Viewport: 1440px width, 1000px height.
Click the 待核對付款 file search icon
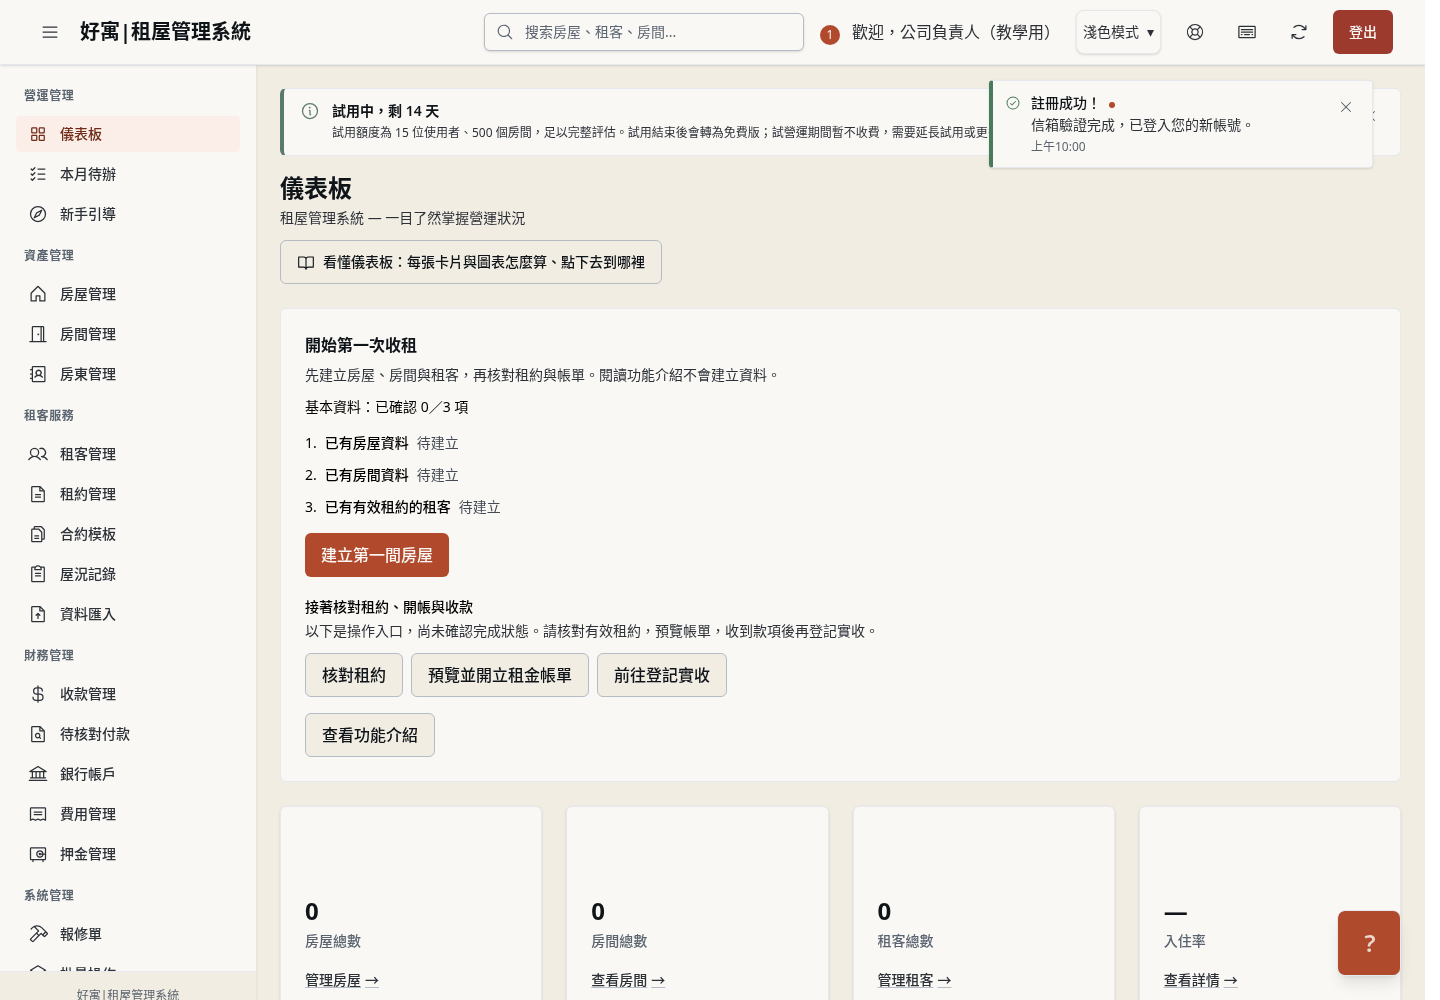(38, 734)
